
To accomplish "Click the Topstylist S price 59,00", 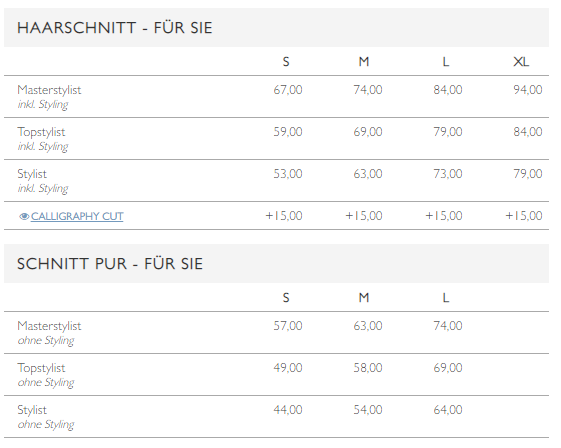I will coord(288,132).
